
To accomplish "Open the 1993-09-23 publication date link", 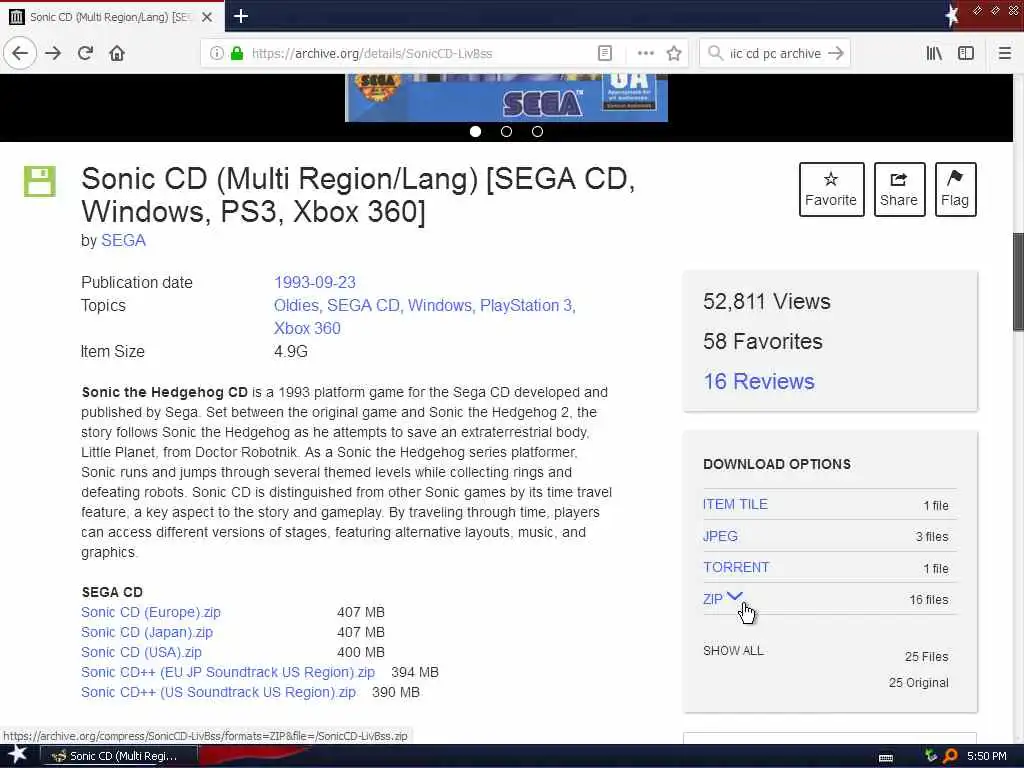I will click(315, 282).
